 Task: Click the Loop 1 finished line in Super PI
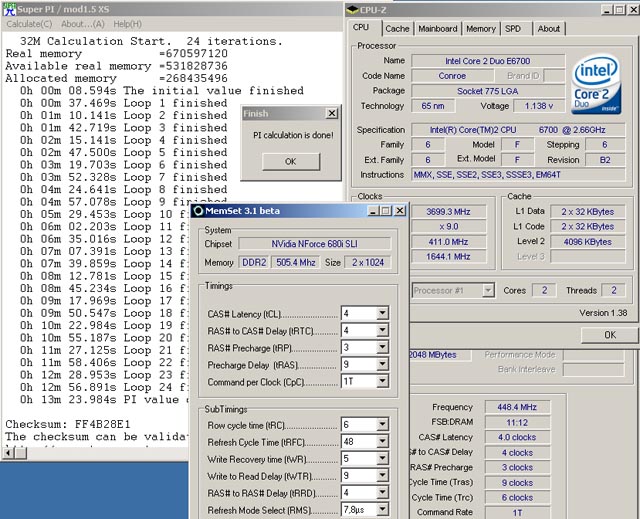(x=123, y=103)
